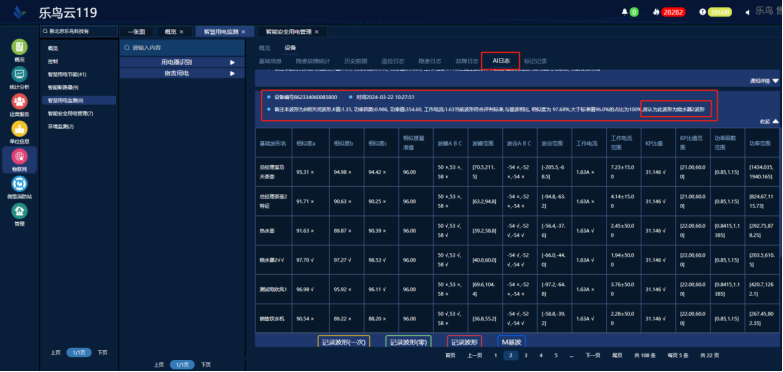Viewport: 783px width, 372px height.
Task: Open the 微型消防站 fire station icon
Action: [19, 184]
